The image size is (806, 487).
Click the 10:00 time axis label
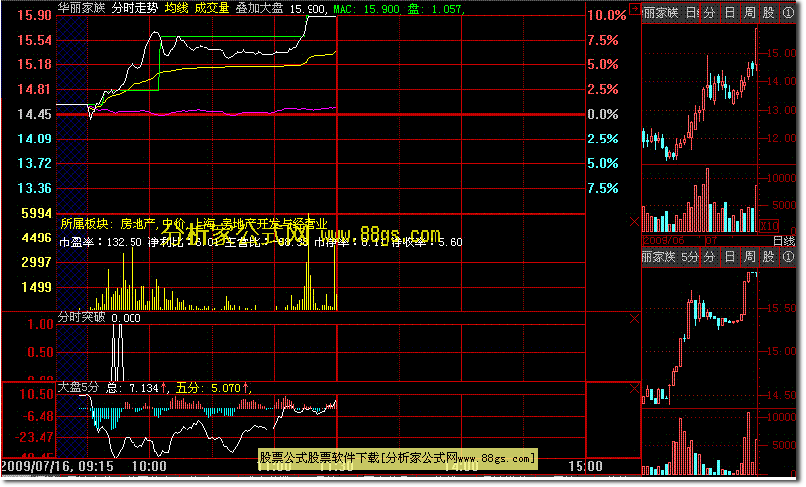[x=149, y=466]
